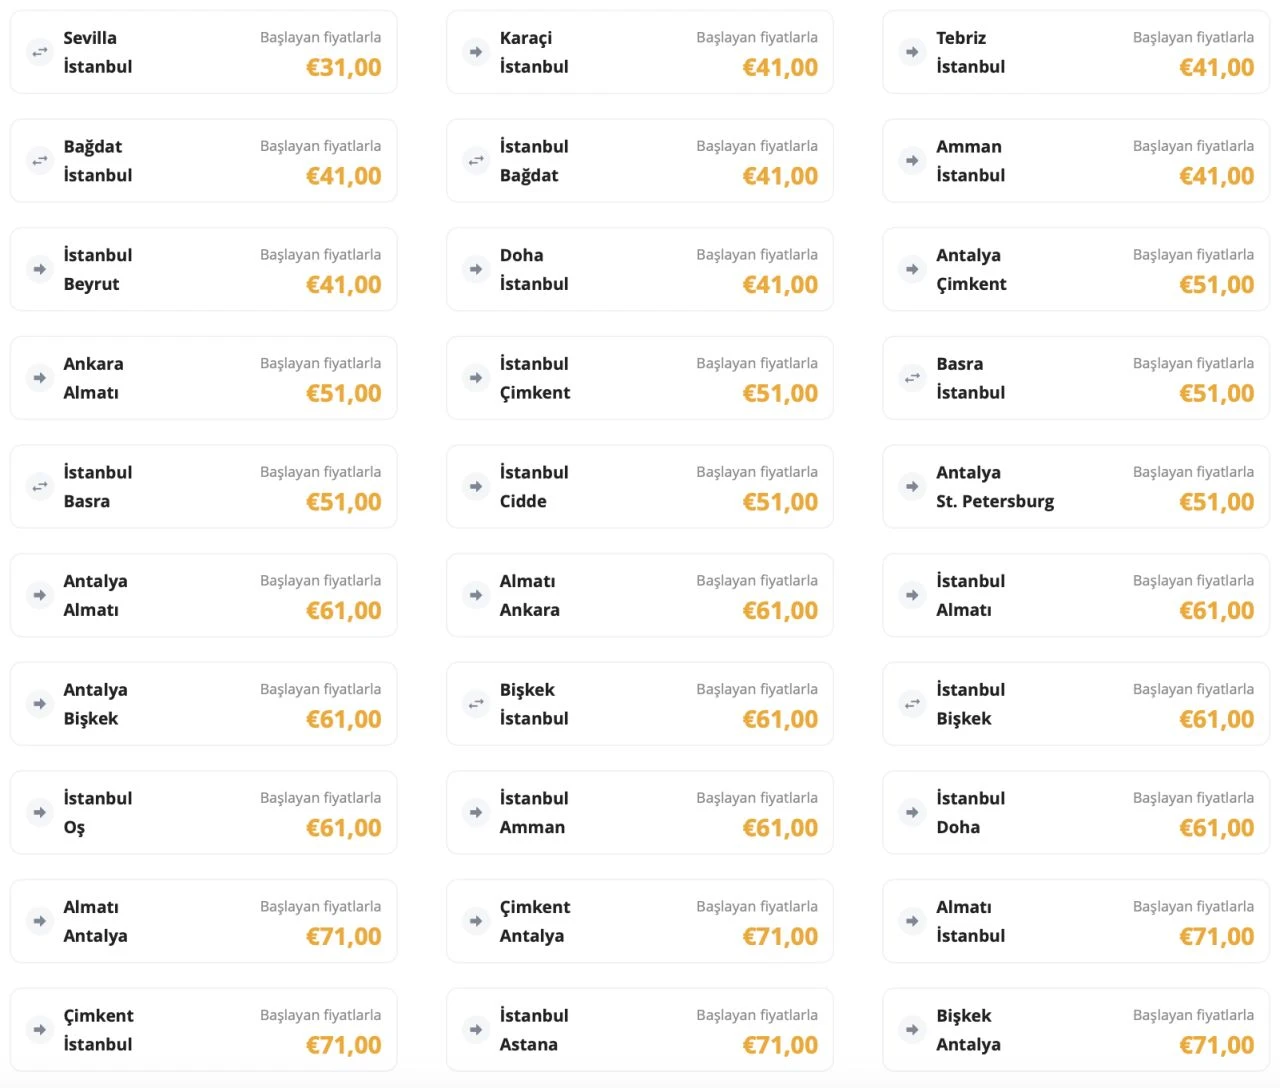Viewport: 1280px width, 1088px height.
Task: Click round-trip icon on İstanbul–Basra card
Action: (40, 487)
